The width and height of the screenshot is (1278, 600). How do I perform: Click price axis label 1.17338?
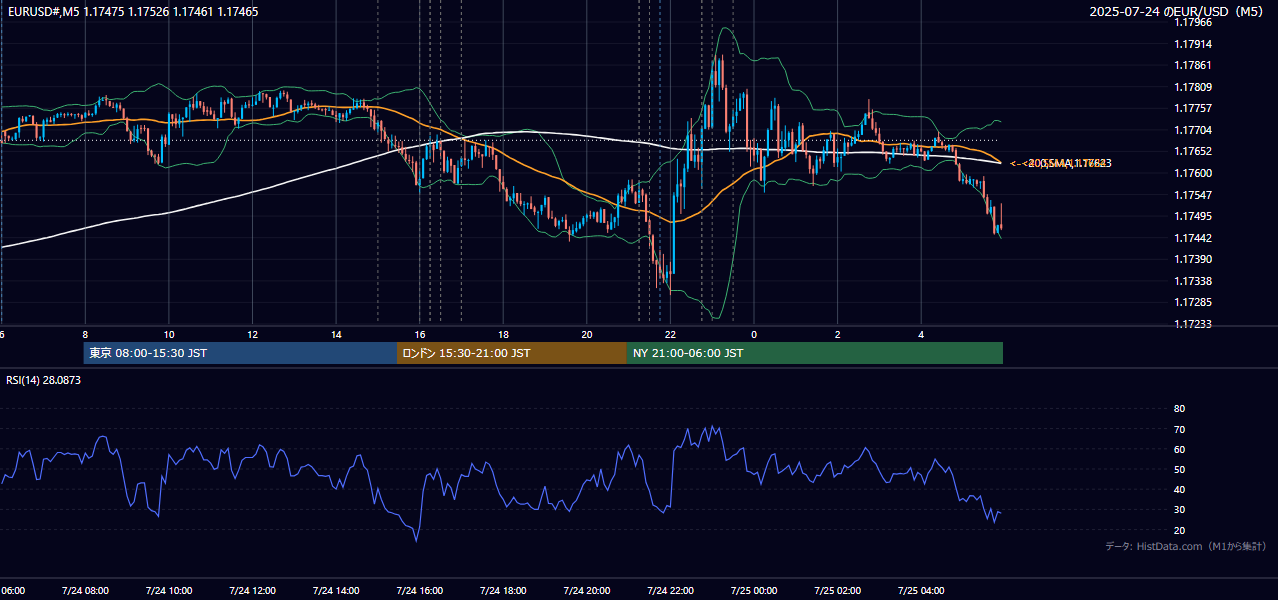point(1192,281)
